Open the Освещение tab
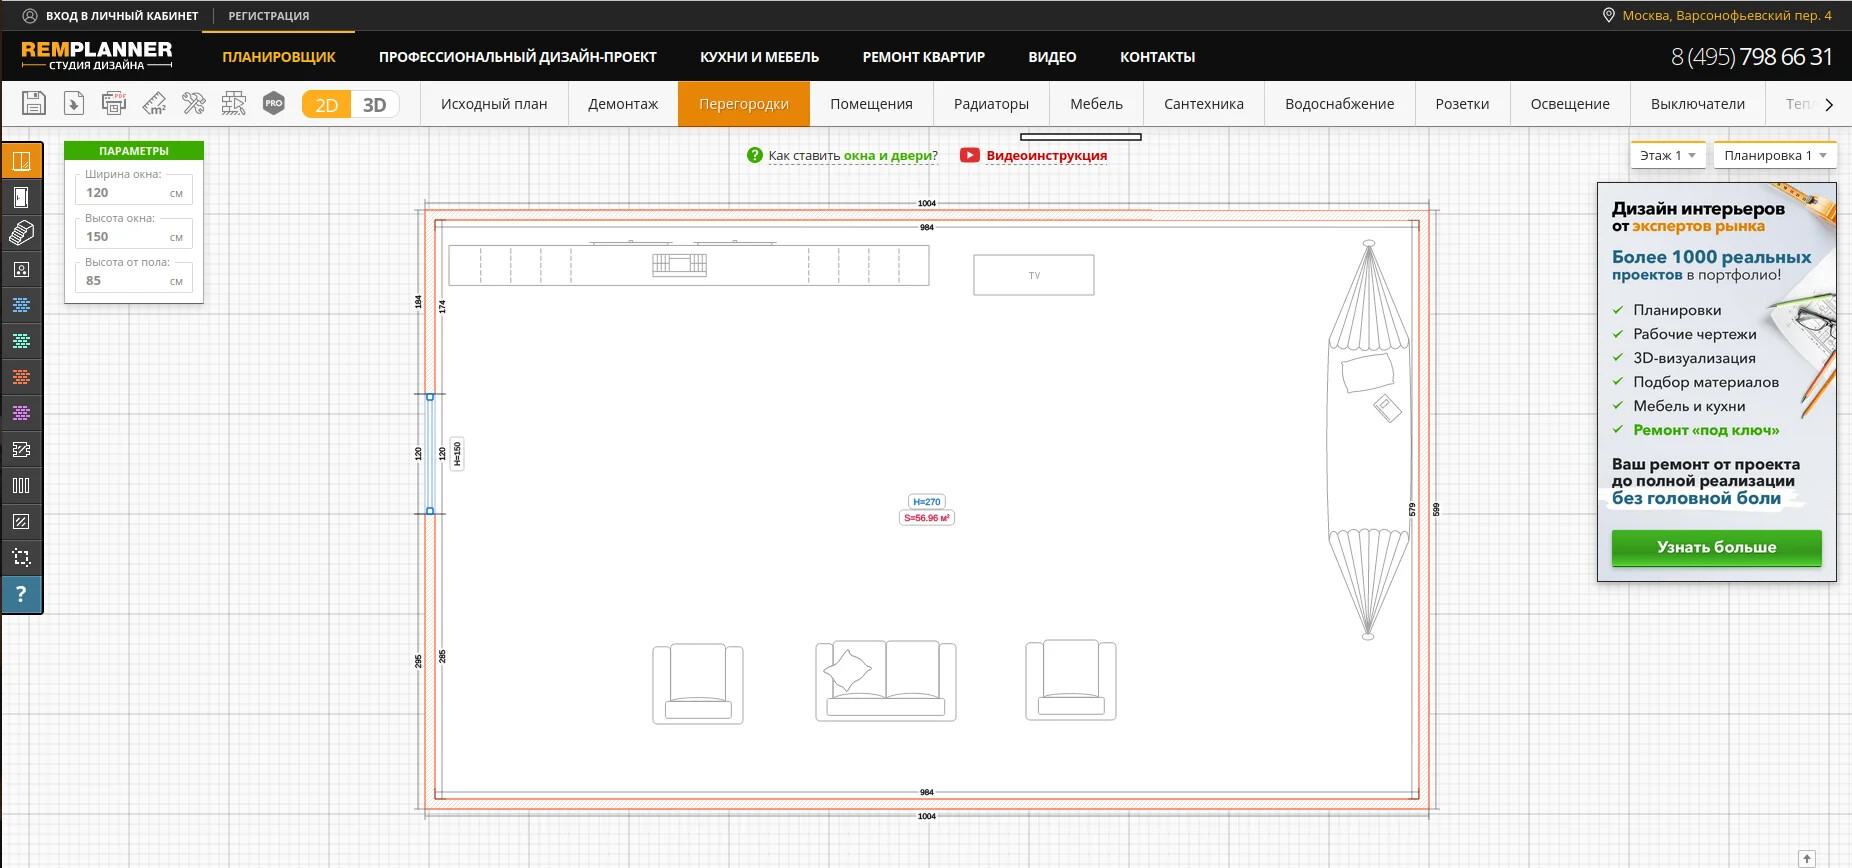This screenshot has height=868, width=1852. click(1570, 104)
